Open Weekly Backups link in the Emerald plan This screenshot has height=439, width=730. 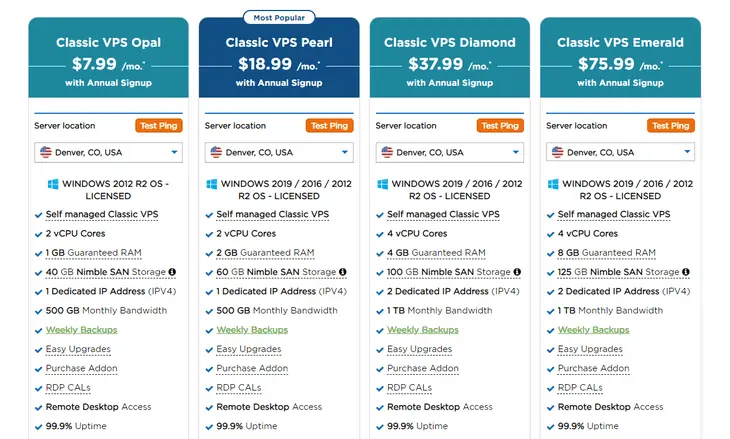pos(593,330)
